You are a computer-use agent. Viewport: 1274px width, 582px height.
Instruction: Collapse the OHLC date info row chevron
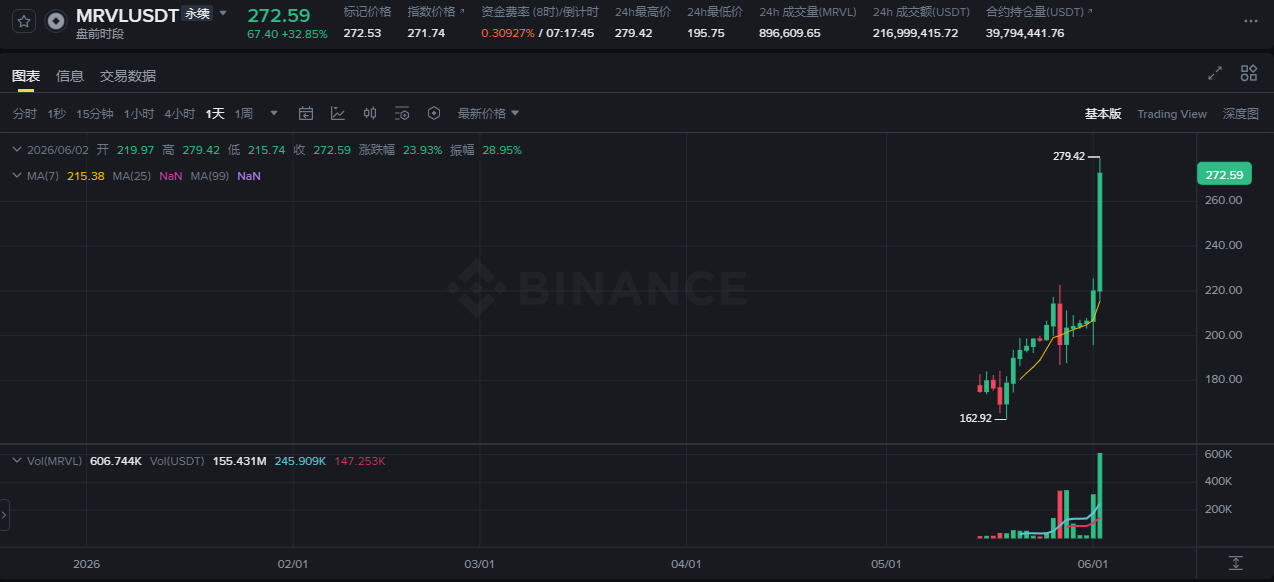coord(17,149)
